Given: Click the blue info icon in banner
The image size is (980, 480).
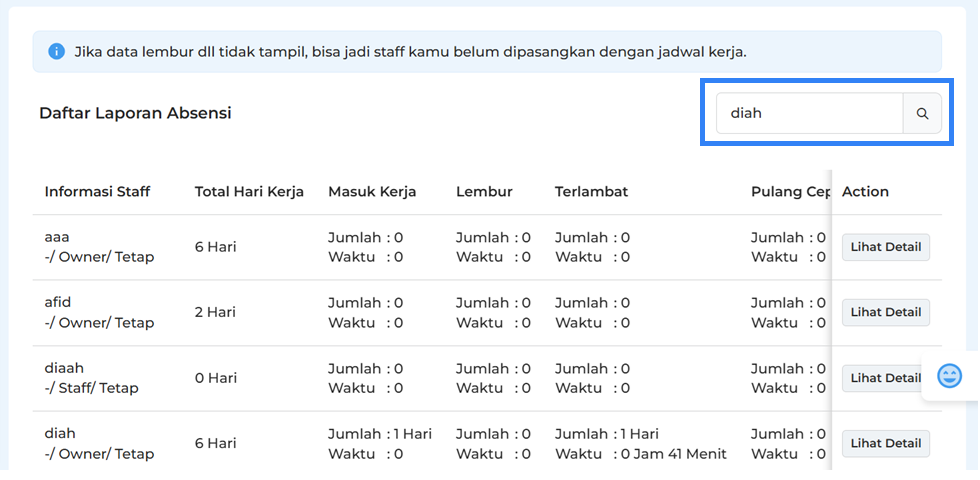Looking at the screenshot, I should pyautogui.click(x=56, y=52).
